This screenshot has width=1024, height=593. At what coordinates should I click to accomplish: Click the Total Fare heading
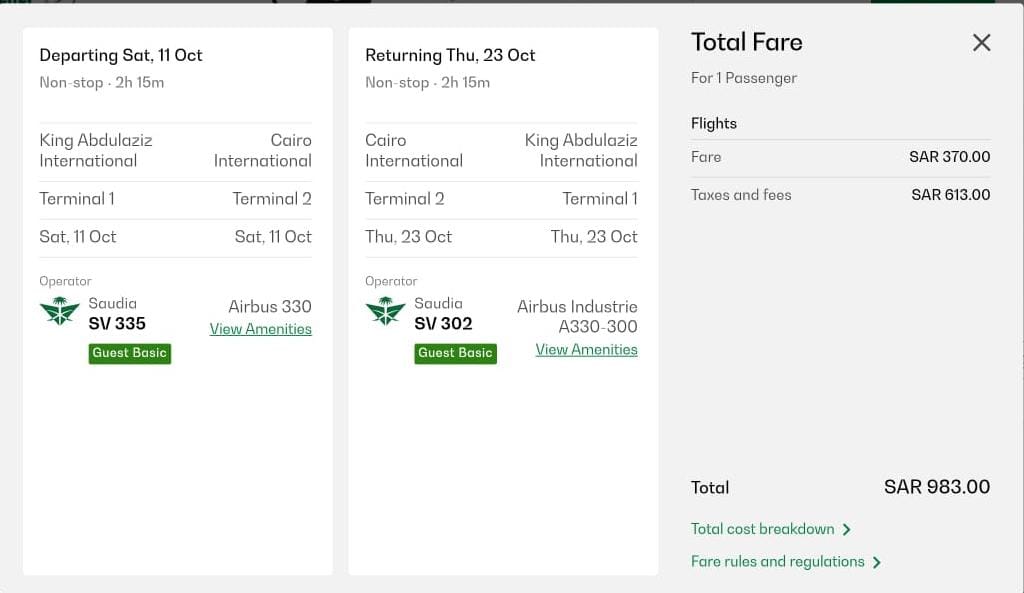pos(746,42)
